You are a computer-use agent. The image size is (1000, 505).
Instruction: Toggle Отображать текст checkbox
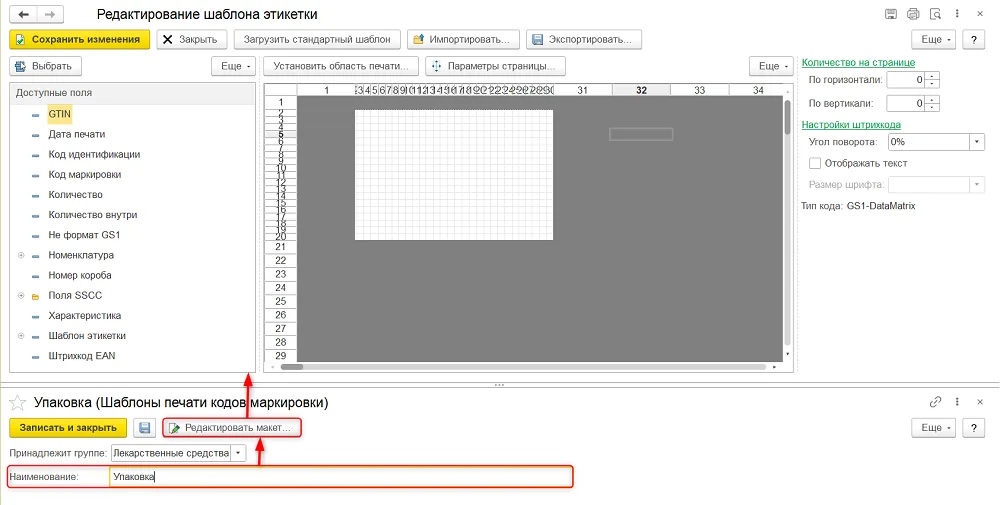[x=814, y=163]
